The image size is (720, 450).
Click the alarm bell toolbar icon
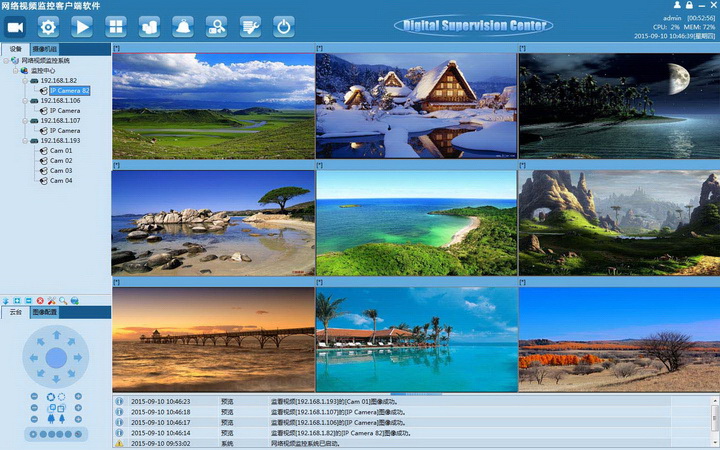coord(183,27)
